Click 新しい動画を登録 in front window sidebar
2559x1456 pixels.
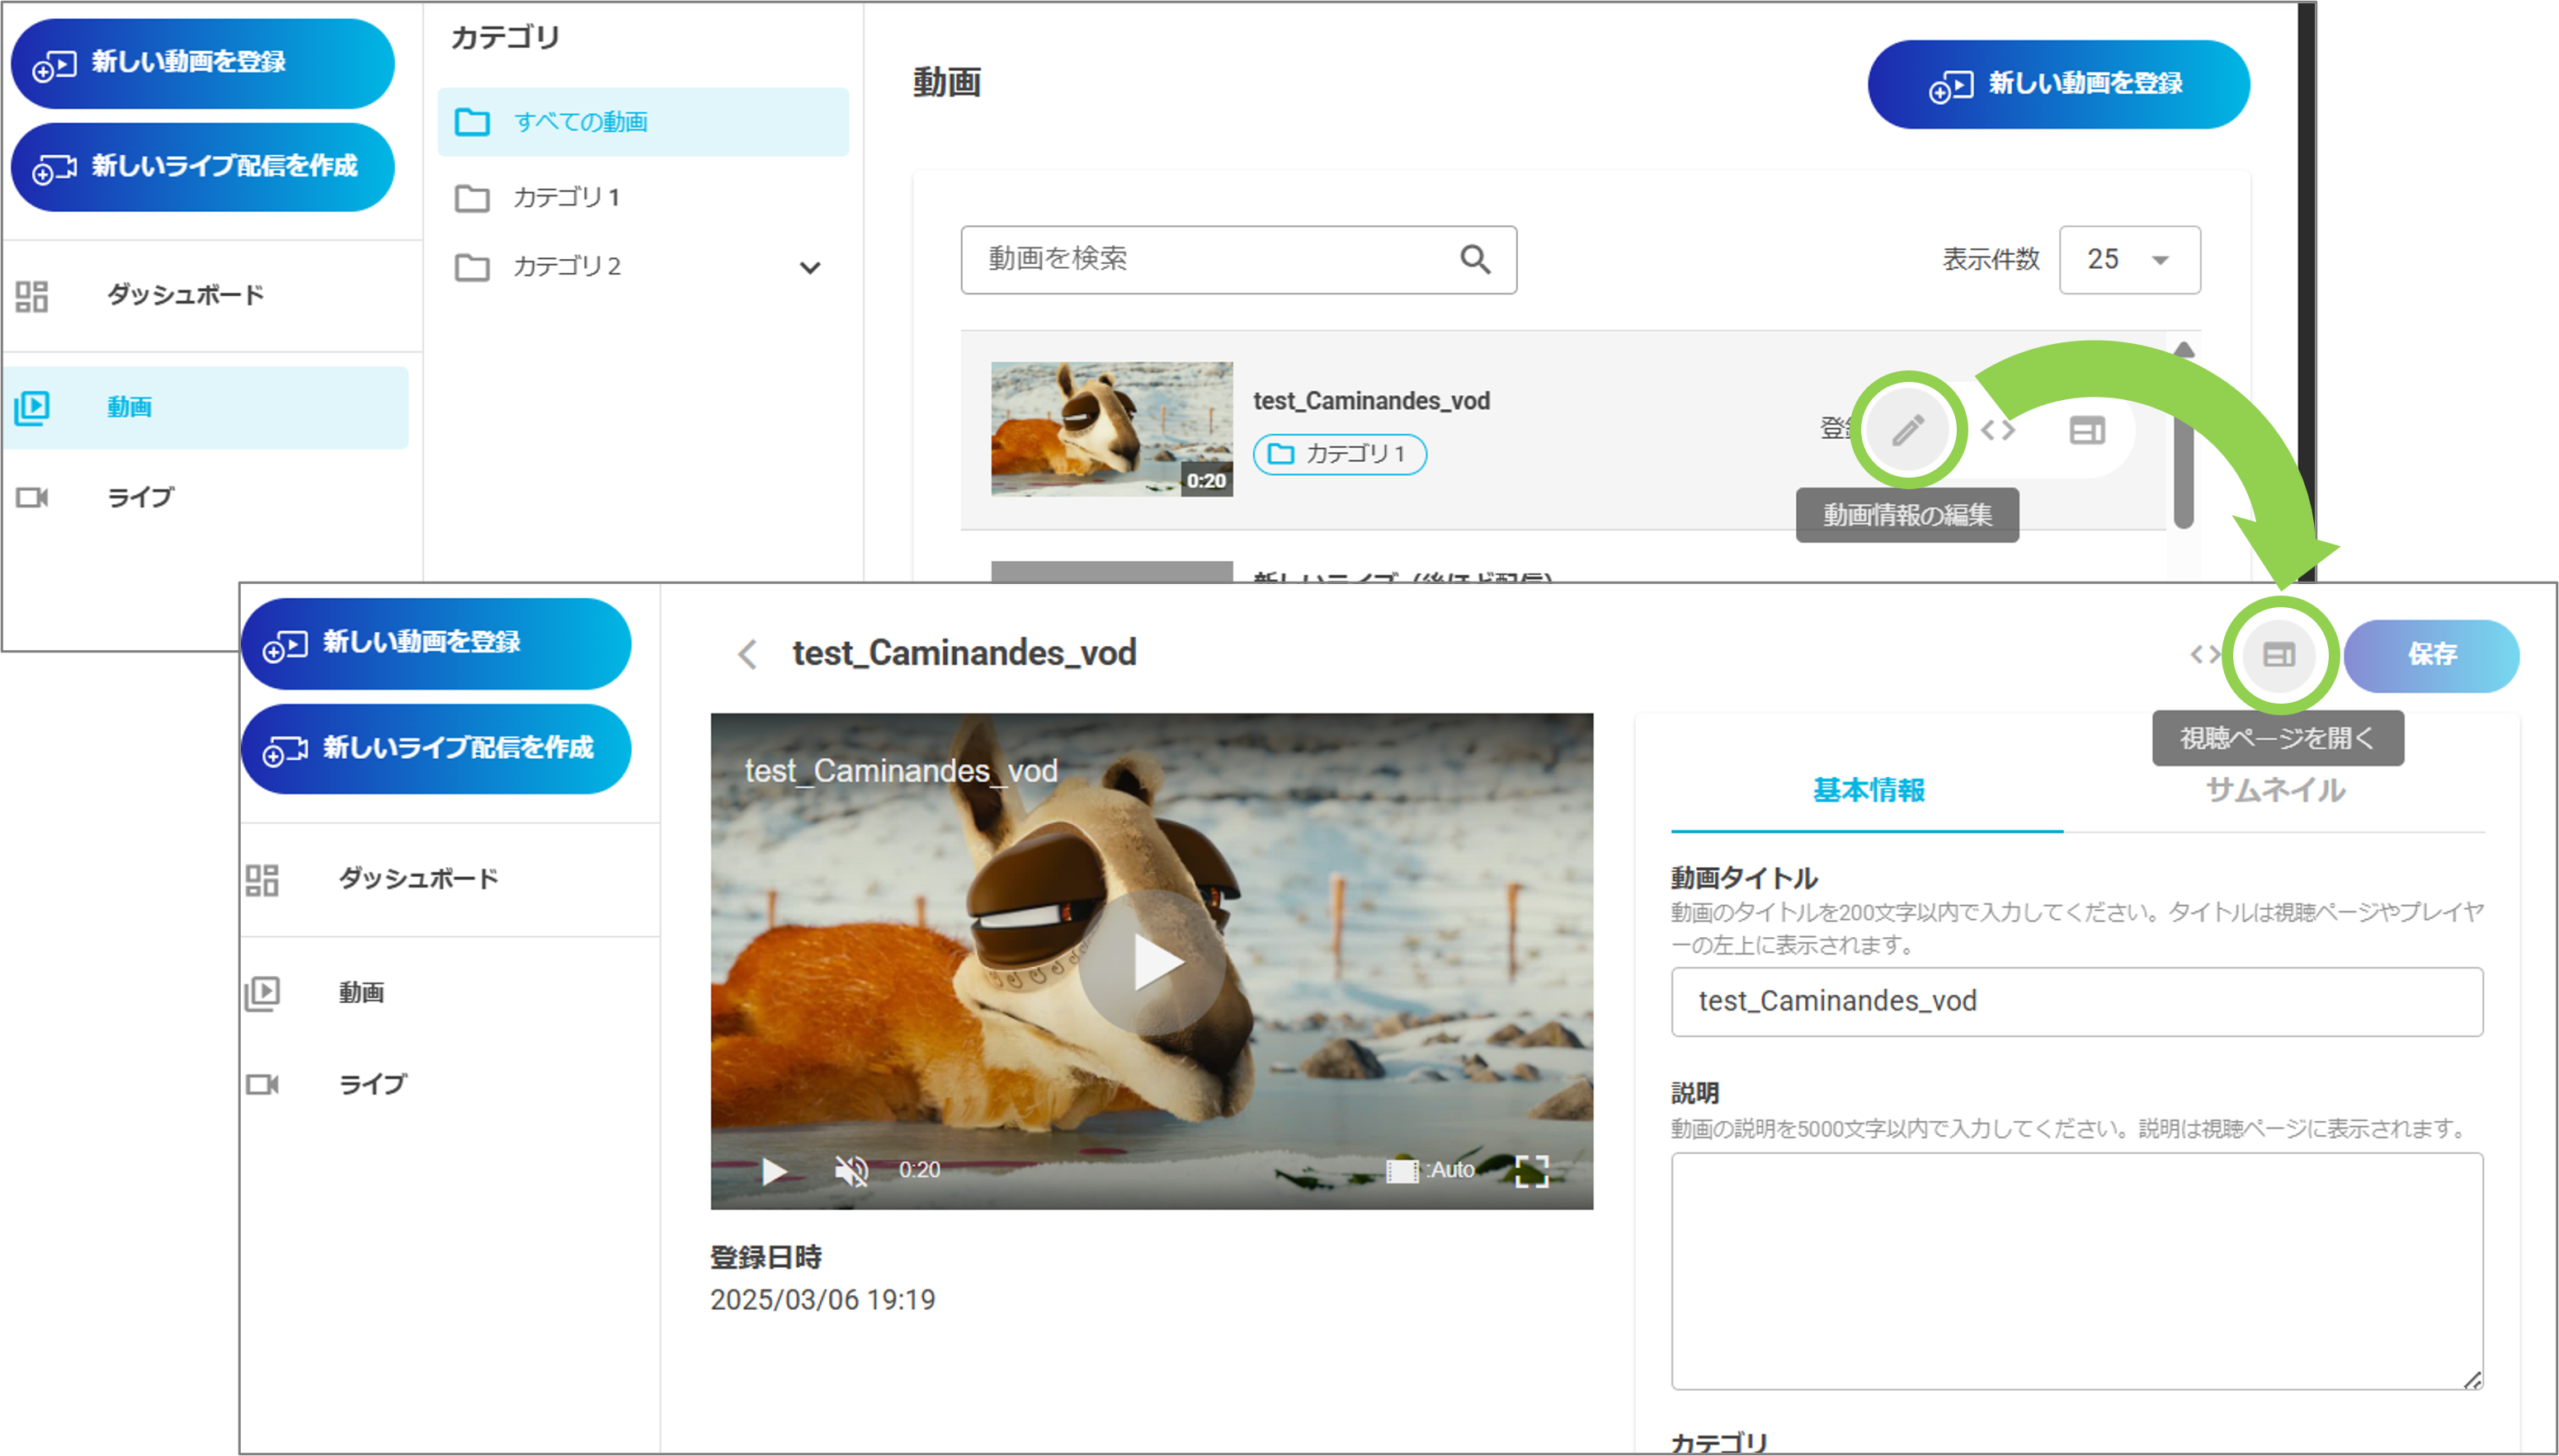point(436,644)
